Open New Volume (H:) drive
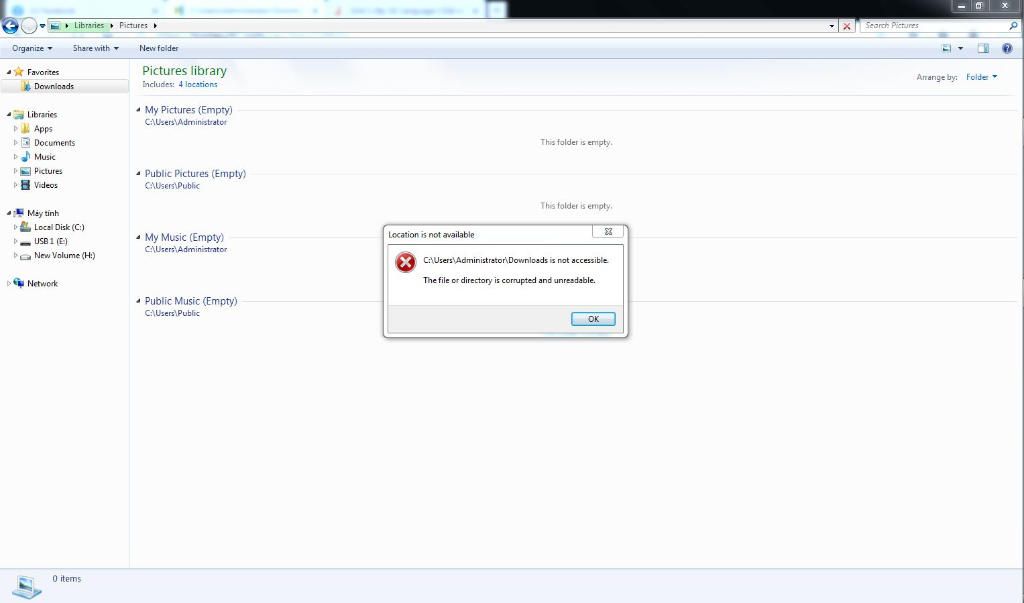Screen dimensions: 1024x603 click(x=64, y=255)
